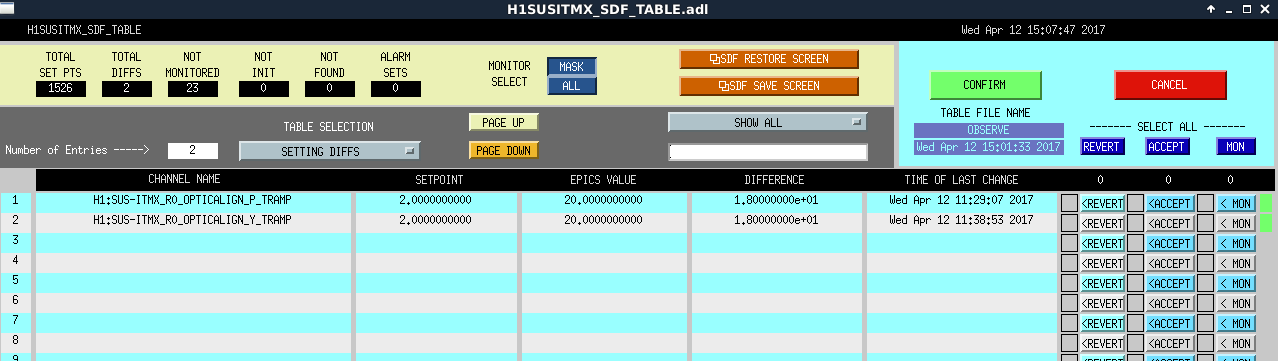Screen dimensions: 1278x361
Task: Click REVERT in row 4
Action: click(1102, 263)
